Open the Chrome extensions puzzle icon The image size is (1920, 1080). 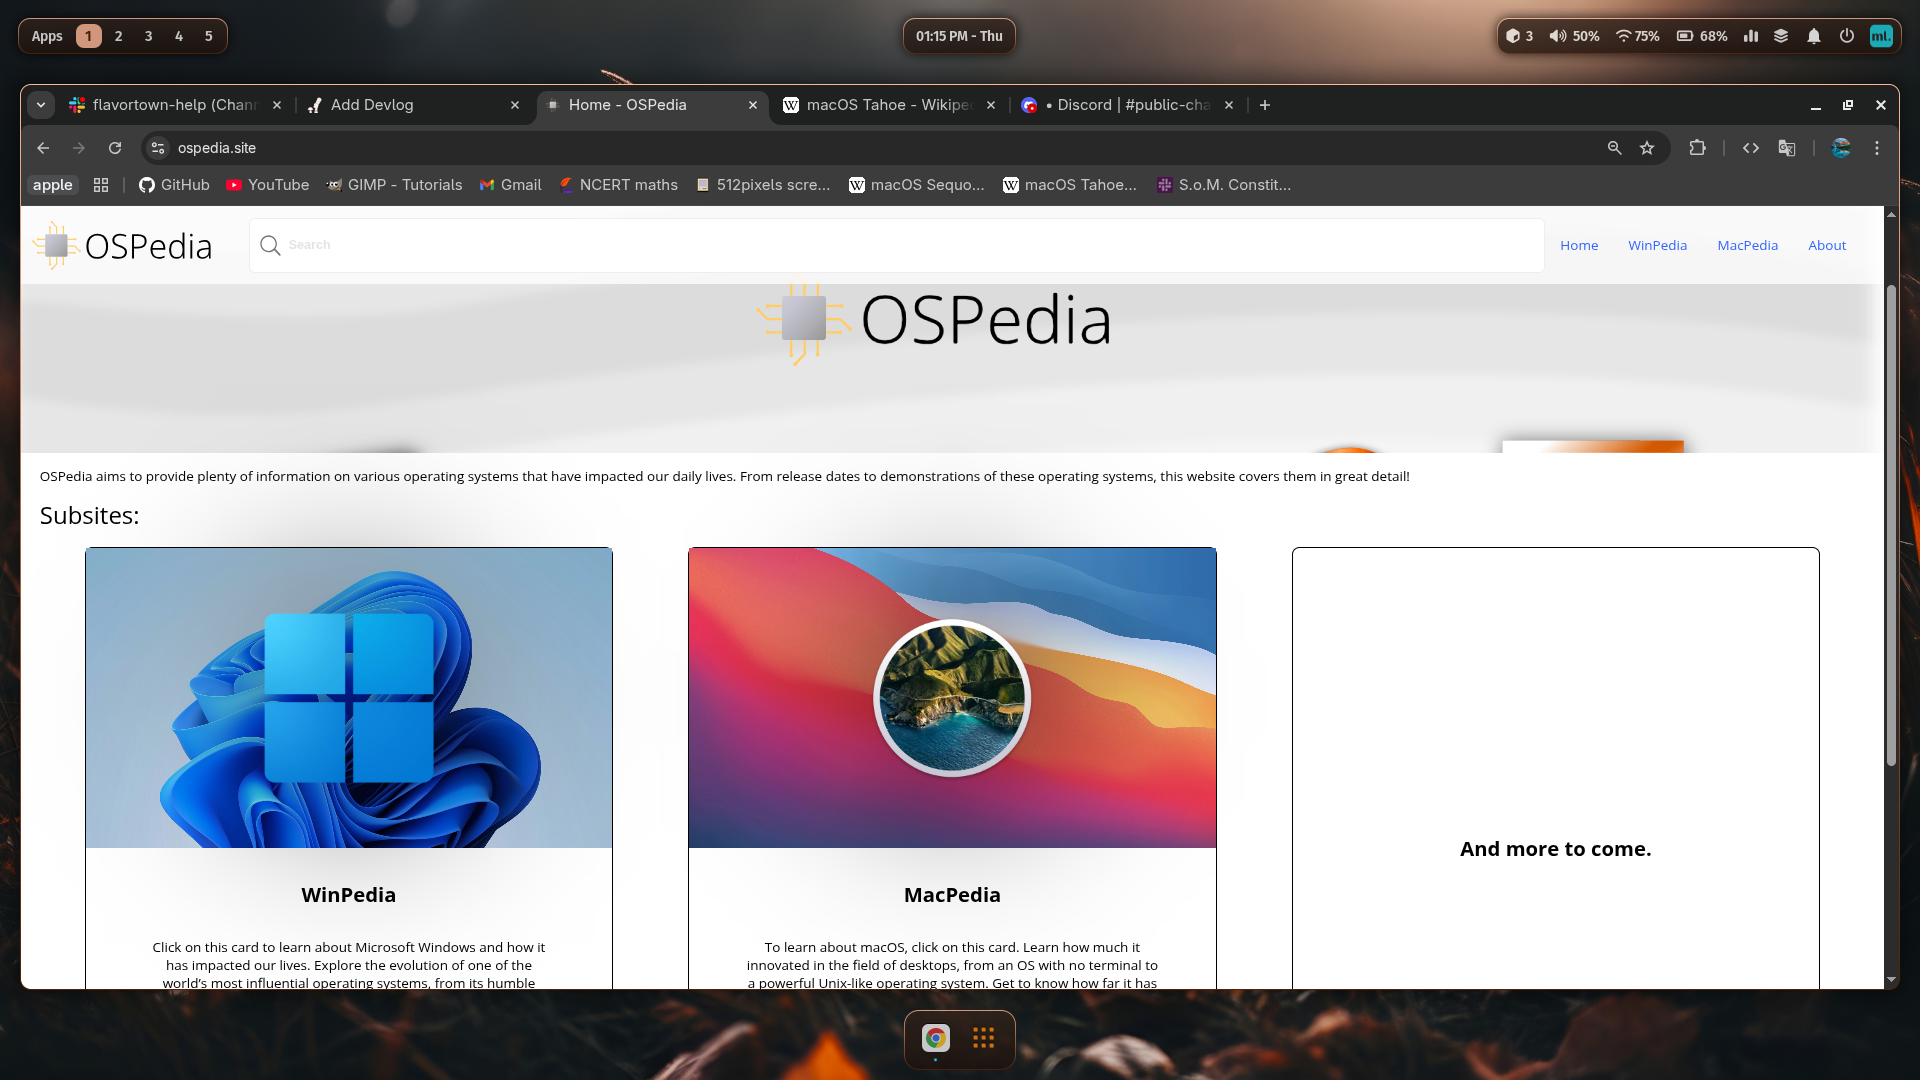[1697, 148]
